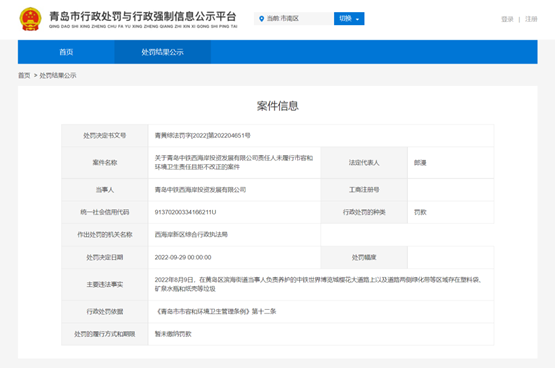Click the unified social credit code value
This screenshot has height=368, width=555.
click(185, 212)
